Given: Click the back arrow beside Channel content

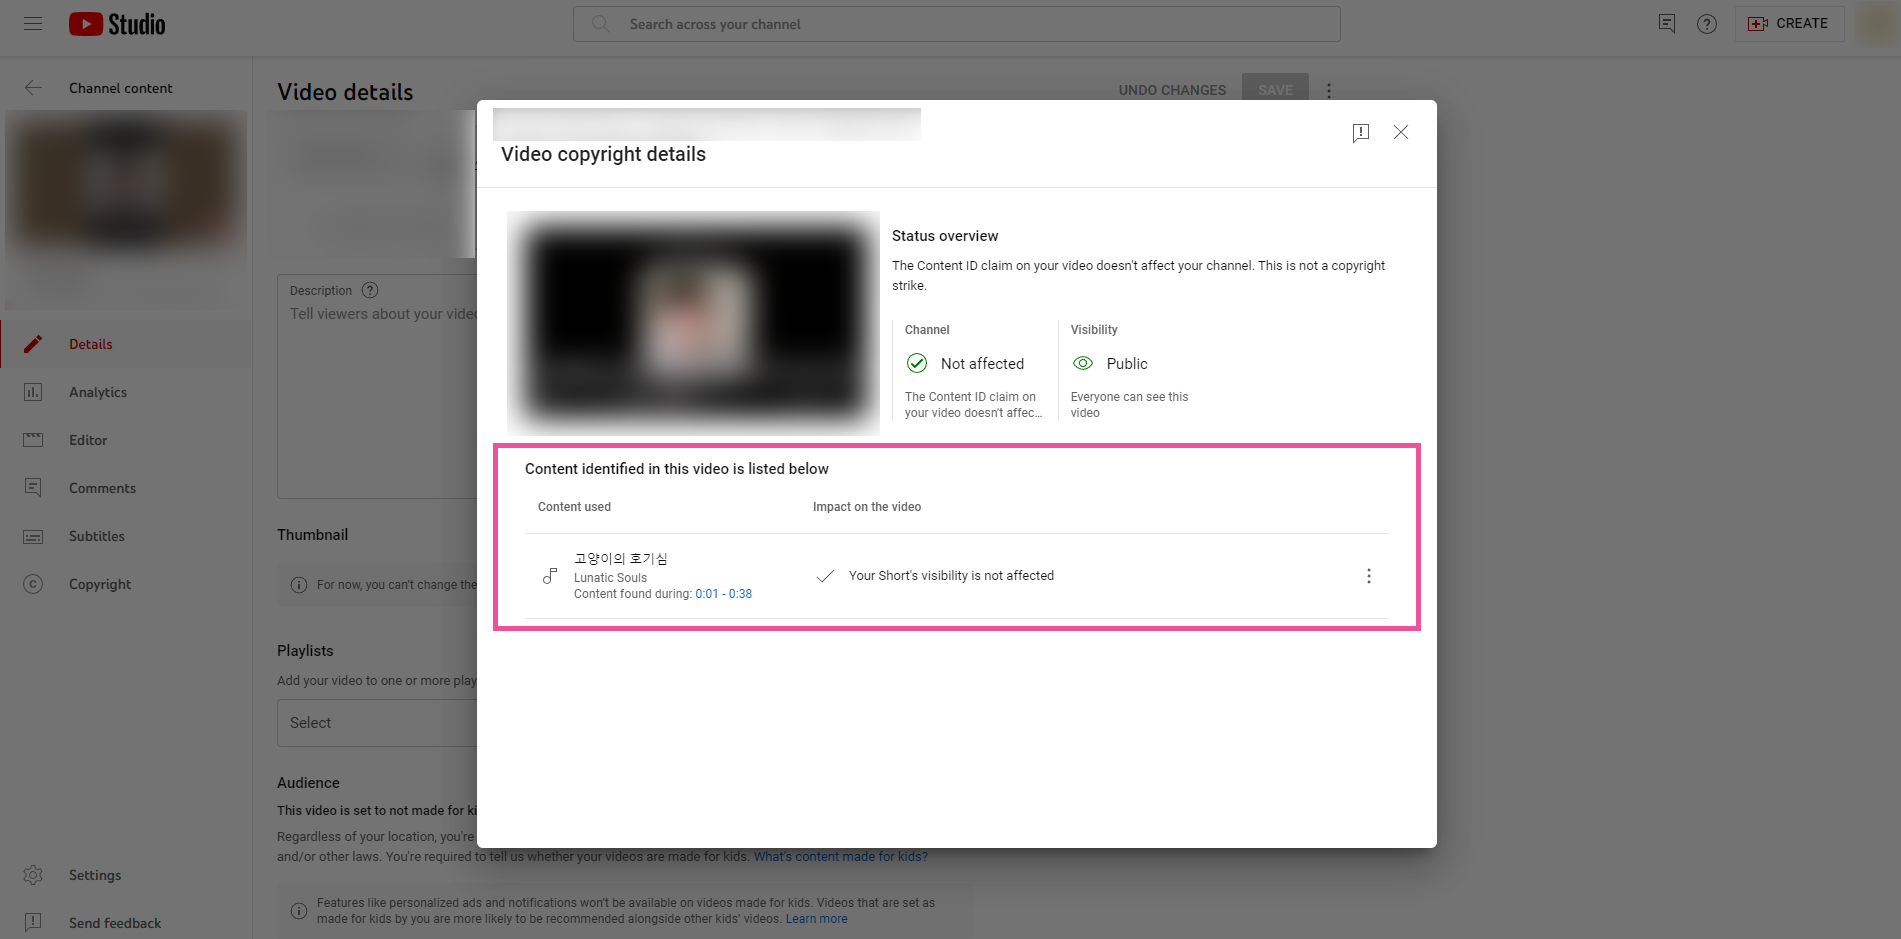Looking at the screenshot, I should [x=33, y=88].
